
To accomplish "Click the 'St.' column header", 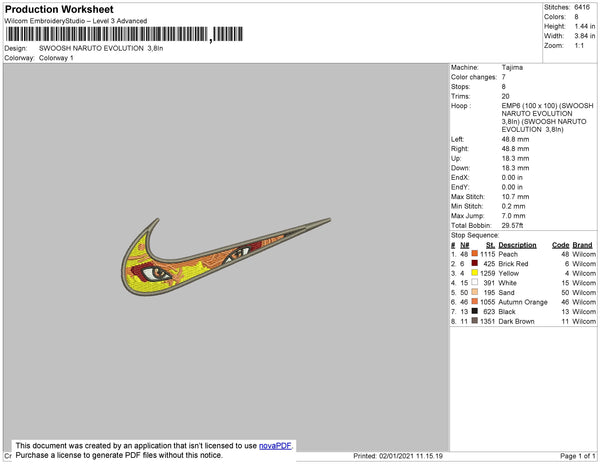I will (x=491, y=245).
